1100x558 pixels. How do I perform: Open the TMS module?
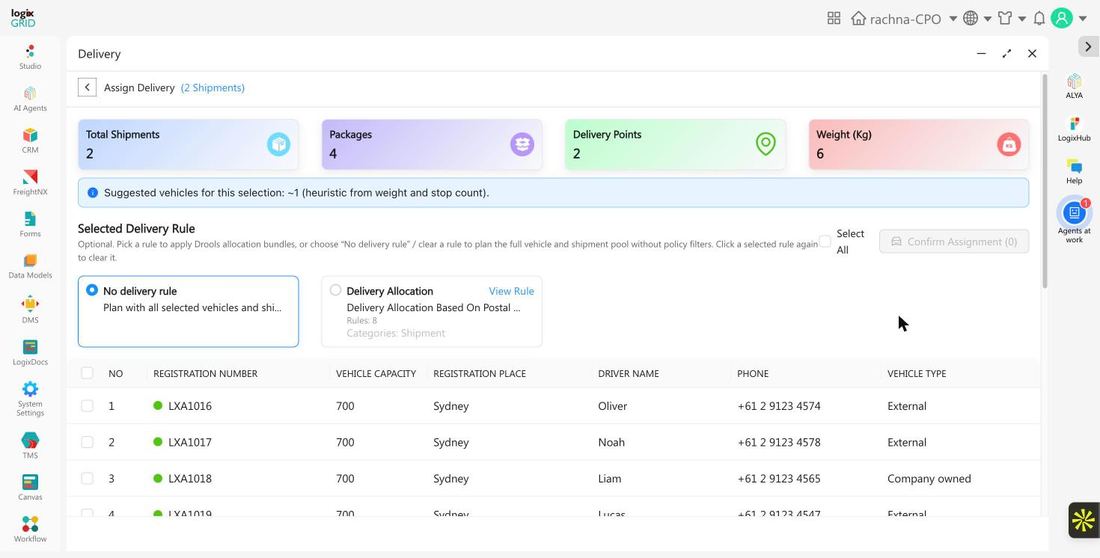click(30, 446)
